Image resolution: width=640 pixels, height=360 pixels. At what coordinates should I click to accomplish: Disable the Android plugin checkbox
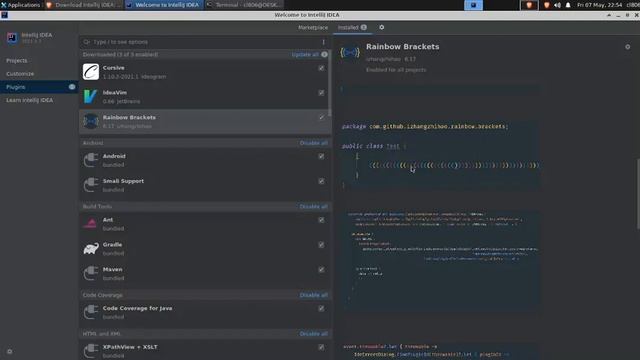321,156
